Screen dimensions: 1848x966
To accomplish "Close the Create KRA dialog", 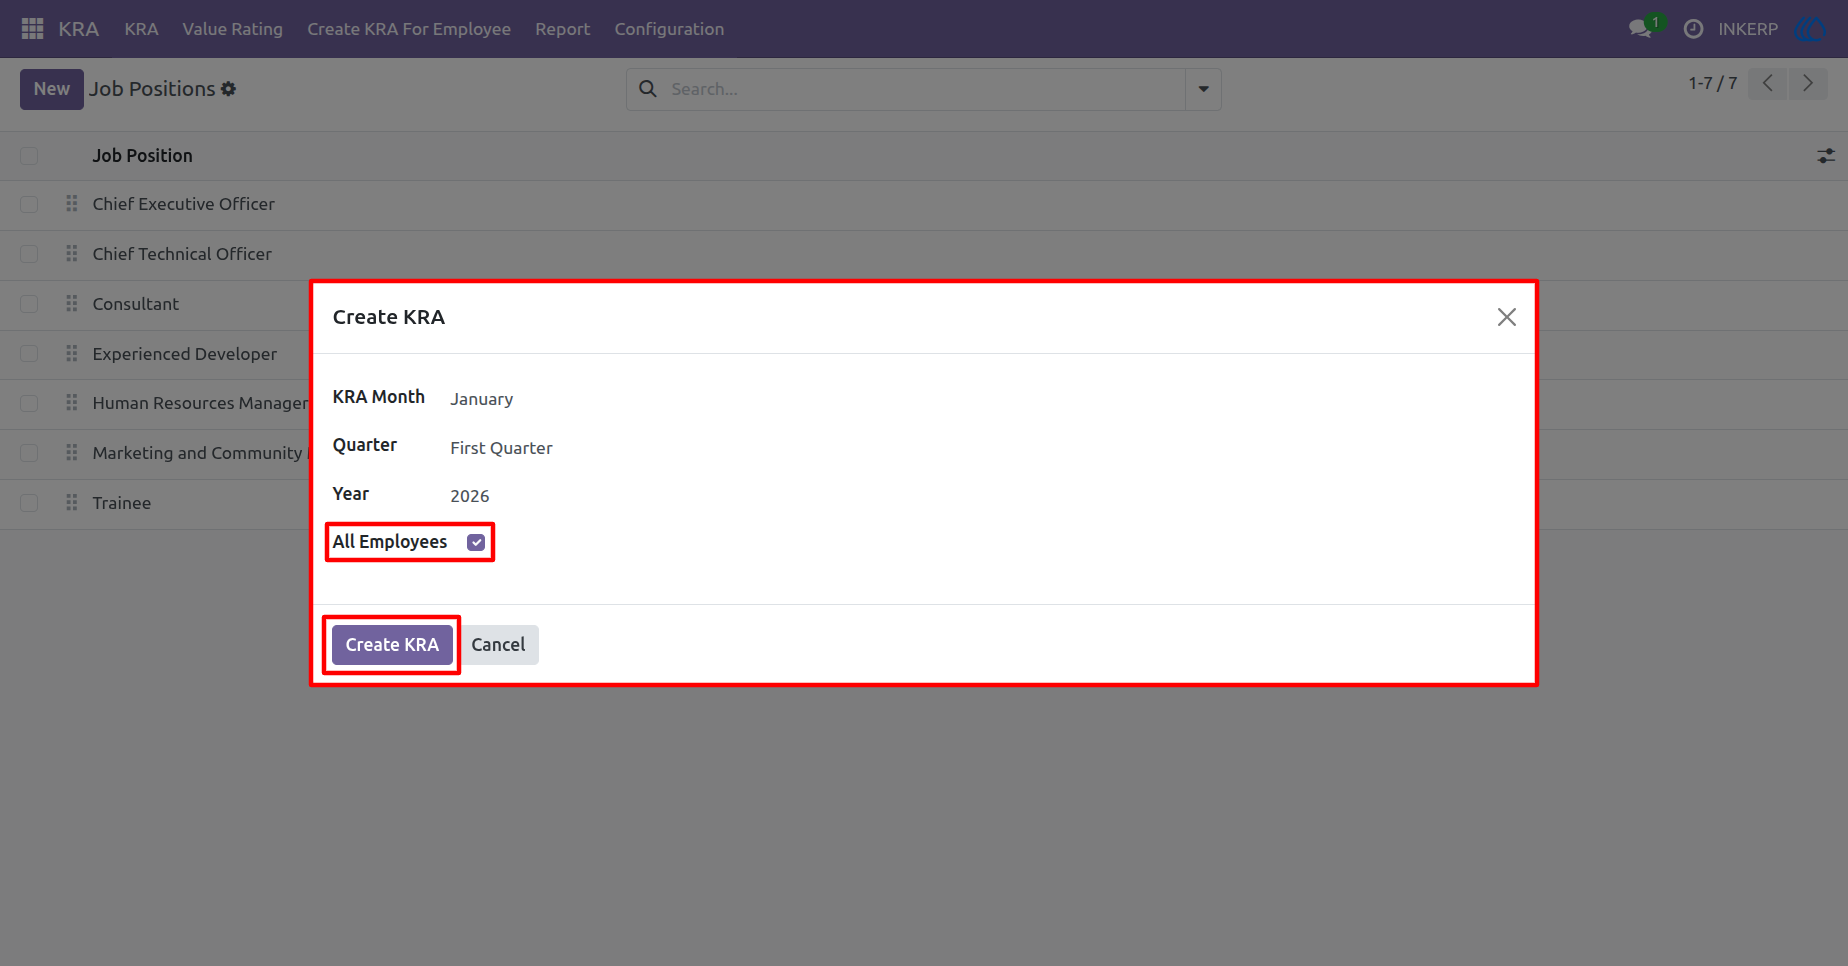I will tap(1506, 317).
